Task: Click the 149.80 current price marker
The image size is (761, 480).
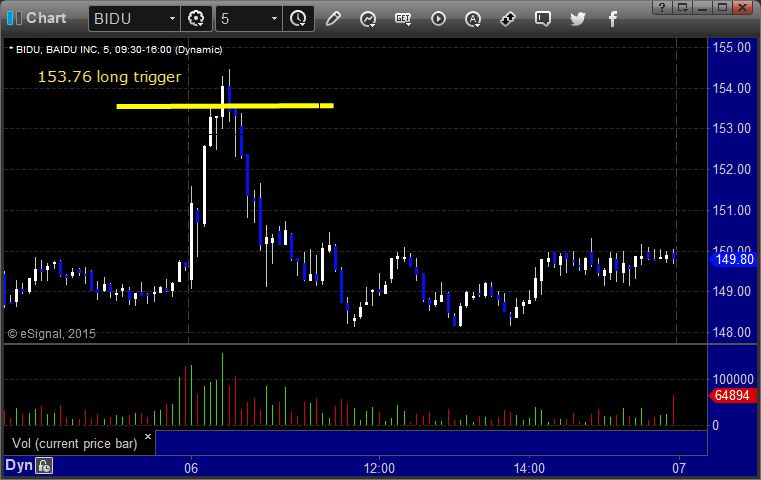Action: (734, 259)
